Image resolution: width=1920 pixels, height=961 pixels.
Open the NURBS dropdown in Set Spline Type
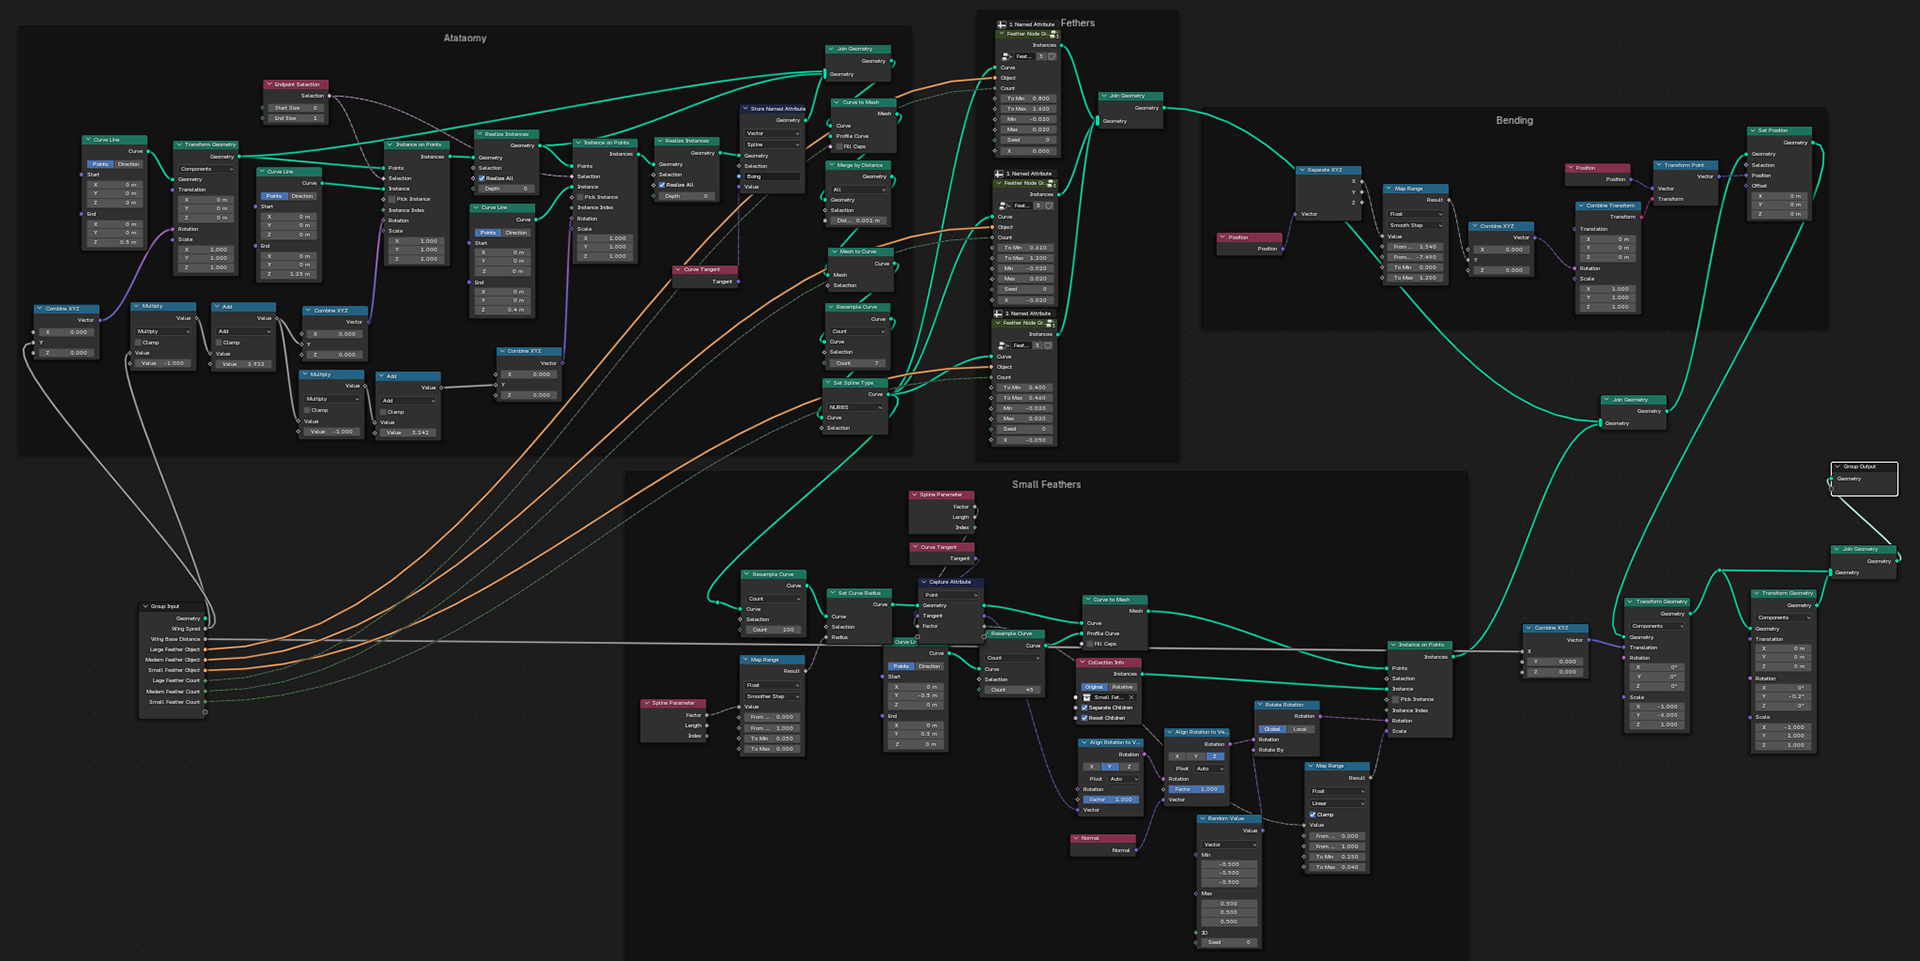coord(857,407)
